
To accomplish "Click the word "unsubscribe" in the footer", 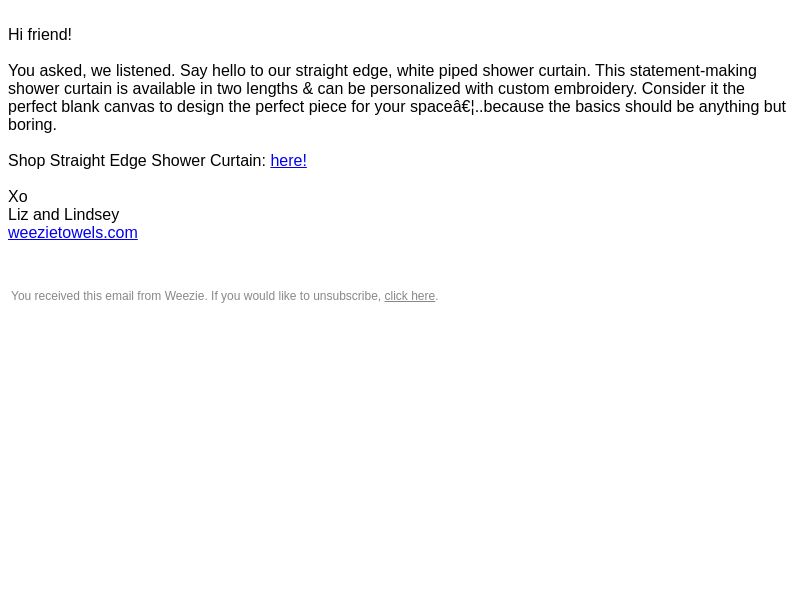I will click(345, 296).
